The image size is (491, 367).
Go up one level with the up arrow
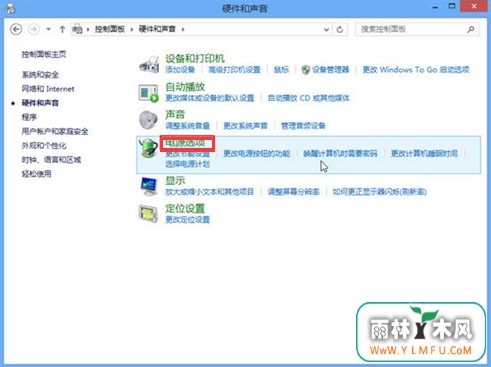pos(62,29)
